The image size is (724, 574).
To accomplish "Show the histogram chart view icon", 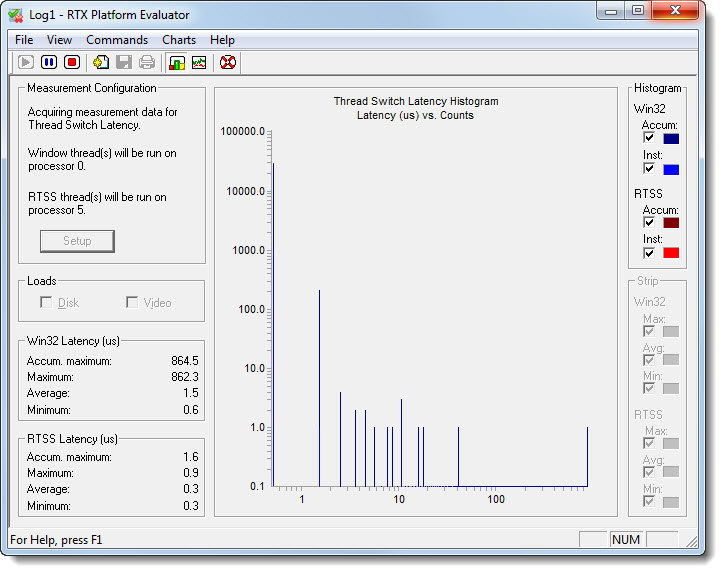I will point(177,62).
